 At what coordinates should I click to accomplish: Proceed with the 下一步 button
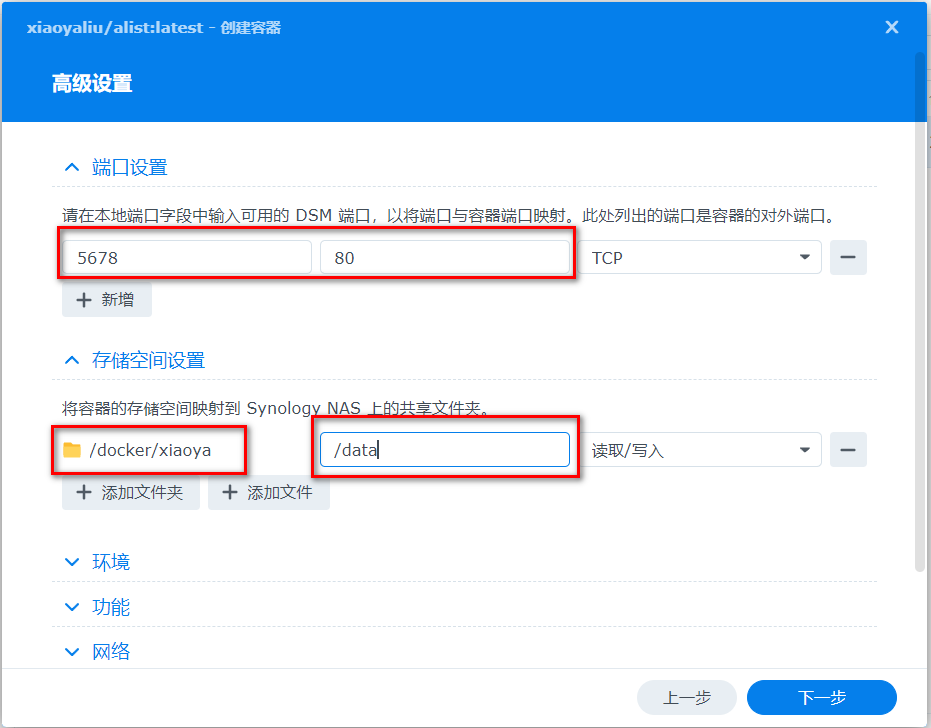pyautogui.click(x=821, y=697)
